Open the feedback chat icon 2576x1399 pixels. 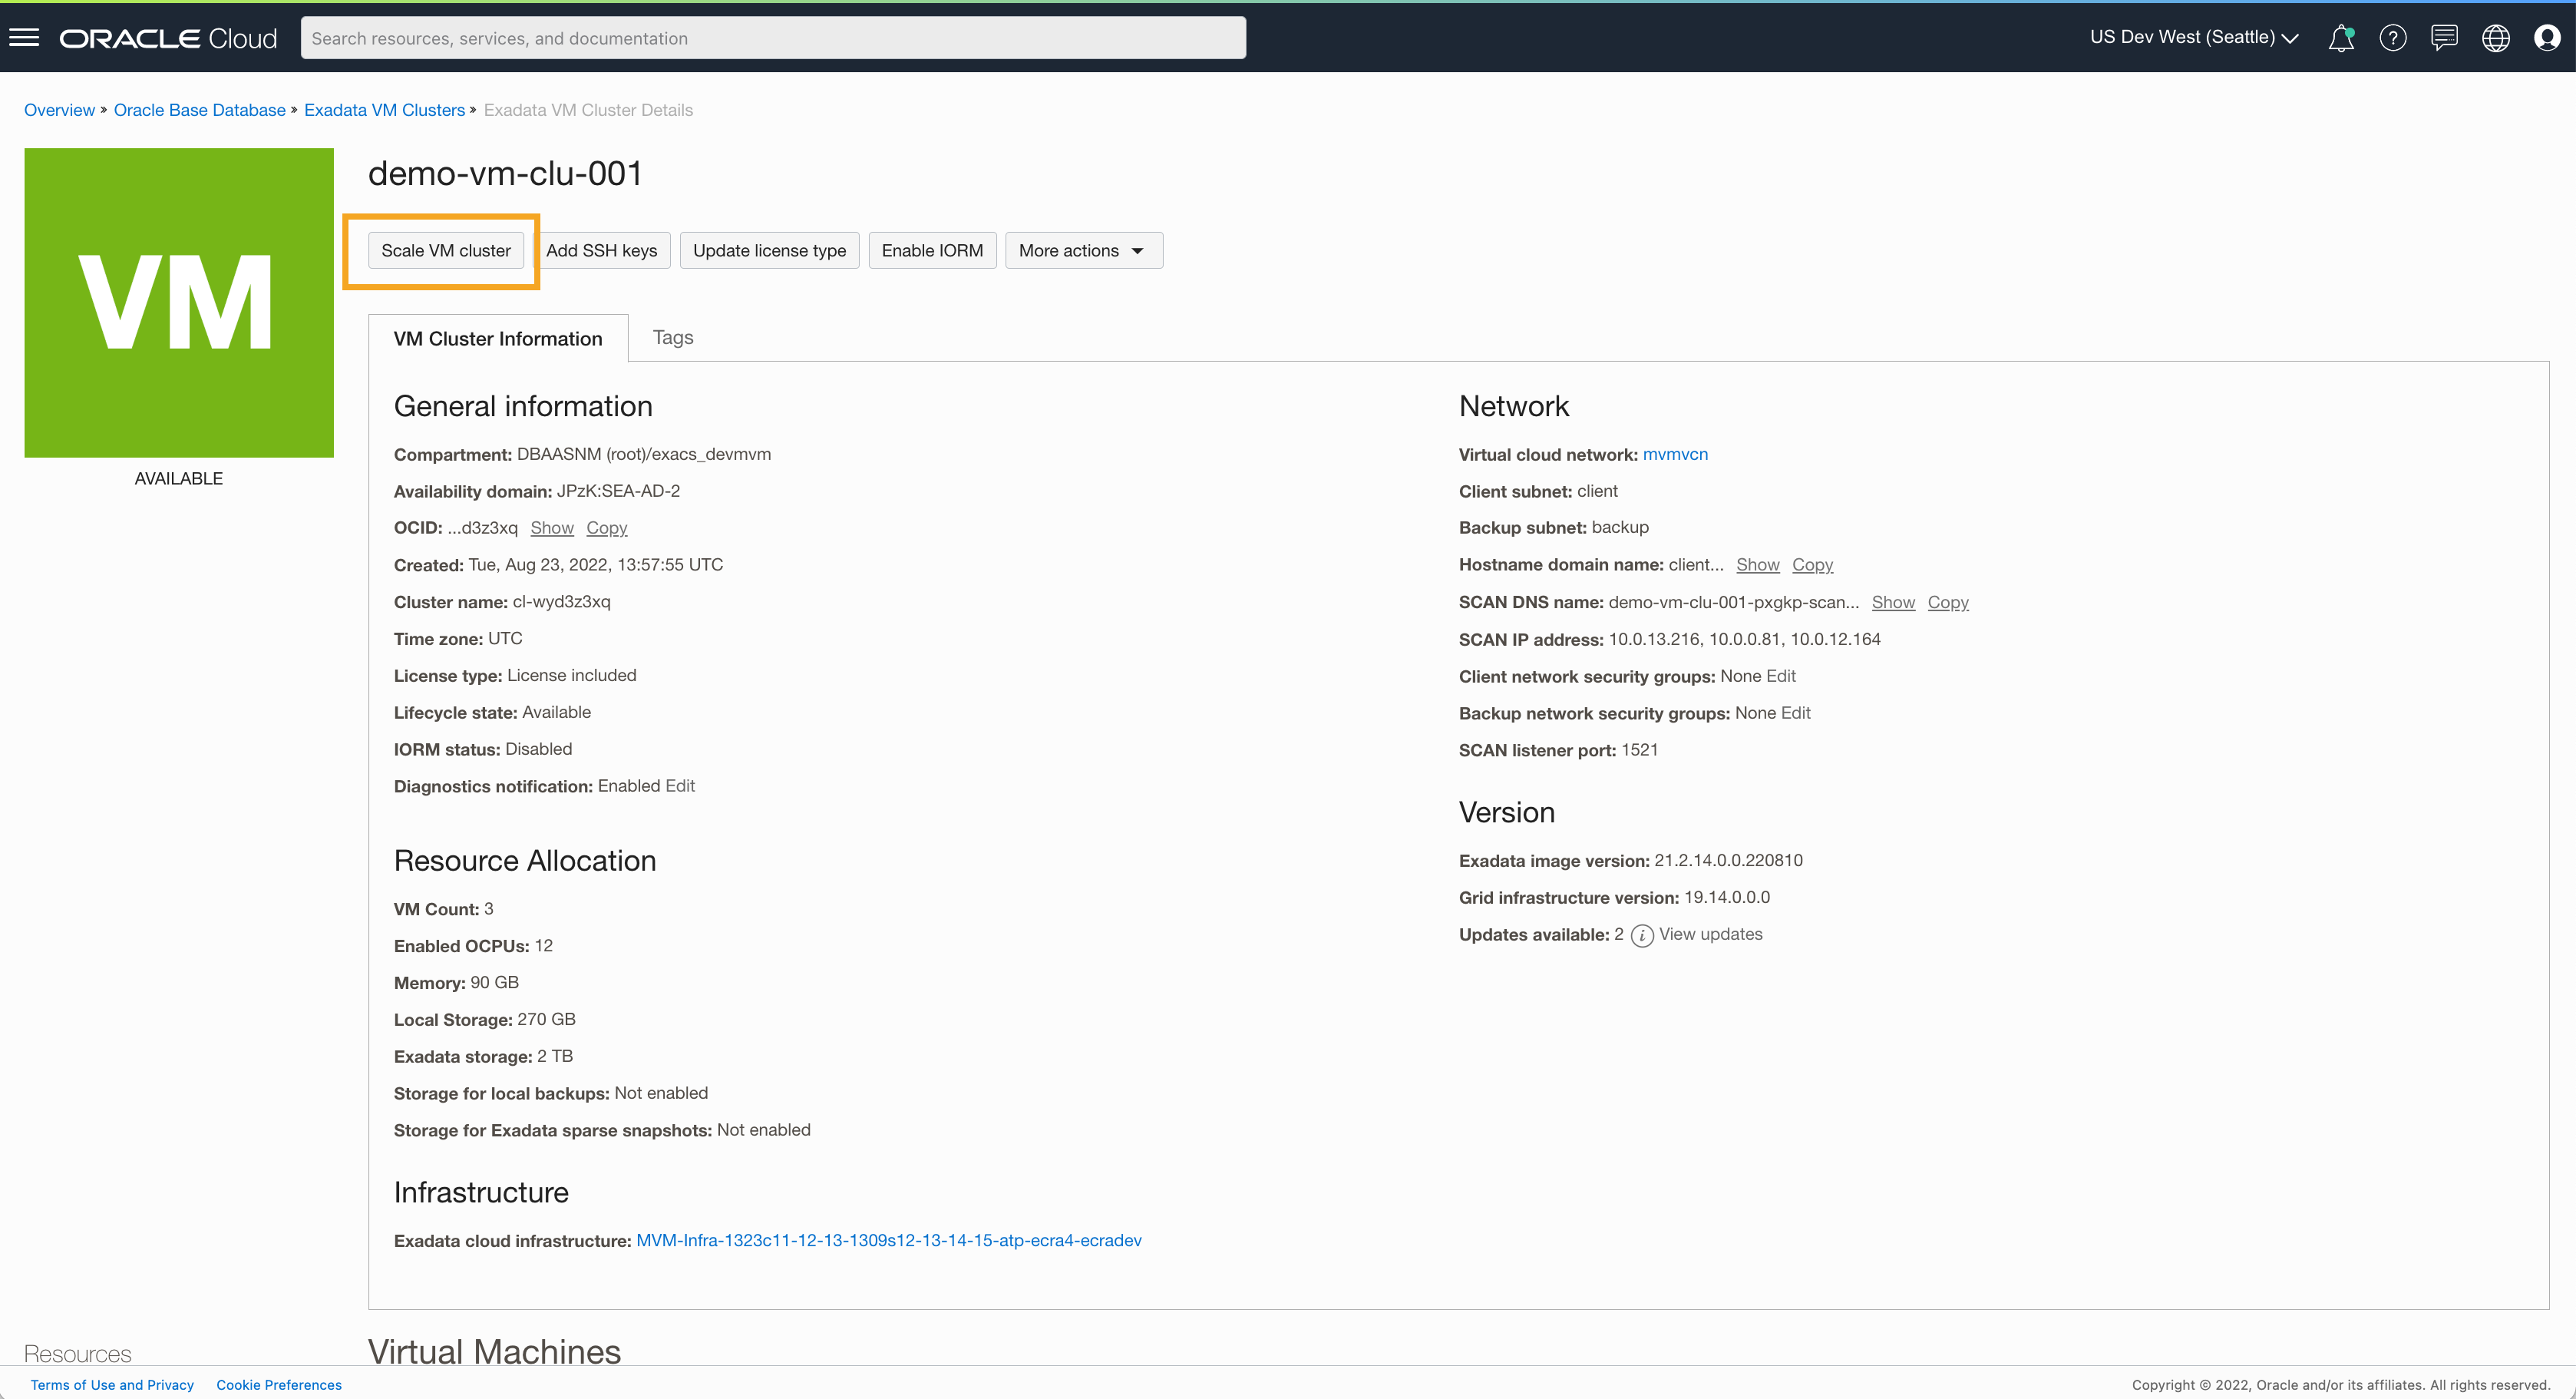pos(2444,37)
